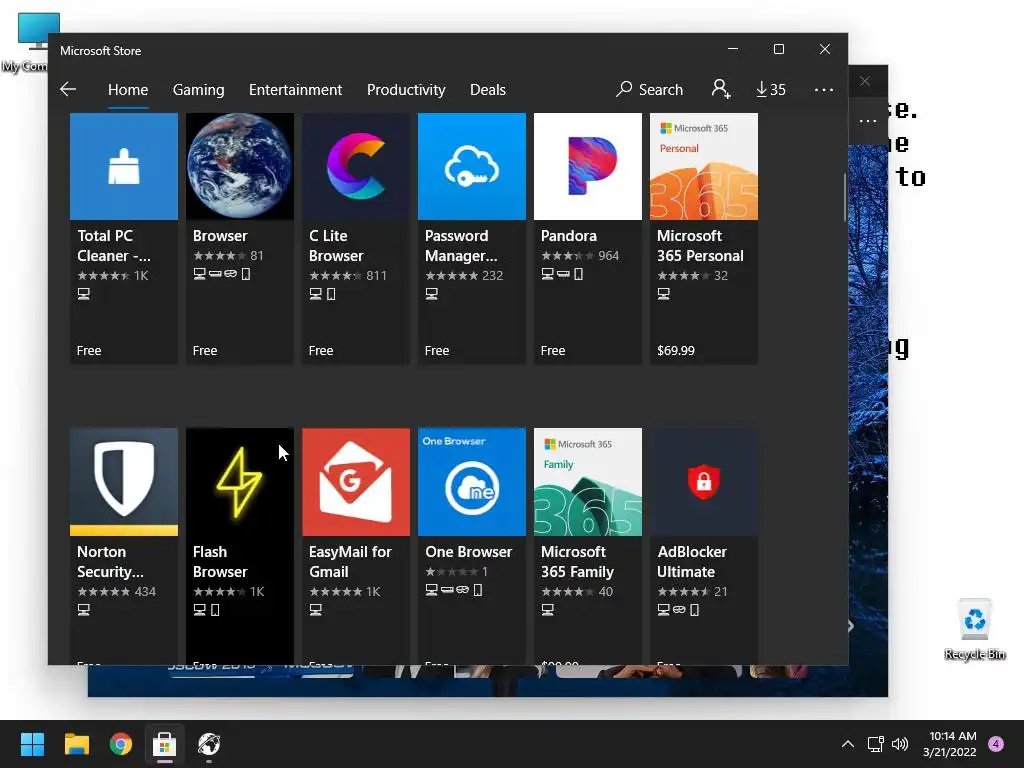Viewport: 1024px width, 768px height.
Task: Open the network status tray icon
Action: coord(875,744)
